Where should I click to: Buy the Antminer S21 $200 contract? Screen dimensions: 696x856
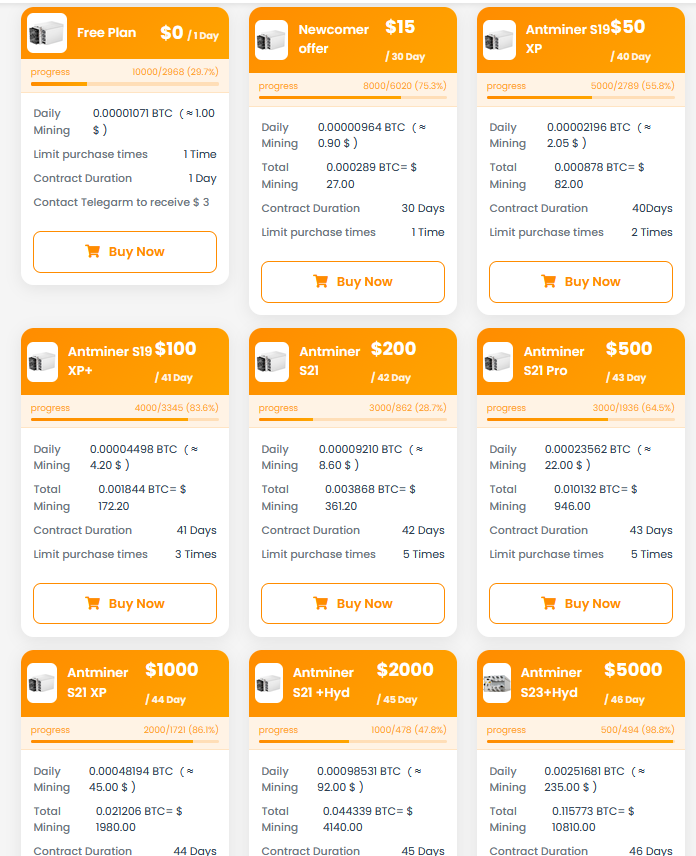point(353,604)
